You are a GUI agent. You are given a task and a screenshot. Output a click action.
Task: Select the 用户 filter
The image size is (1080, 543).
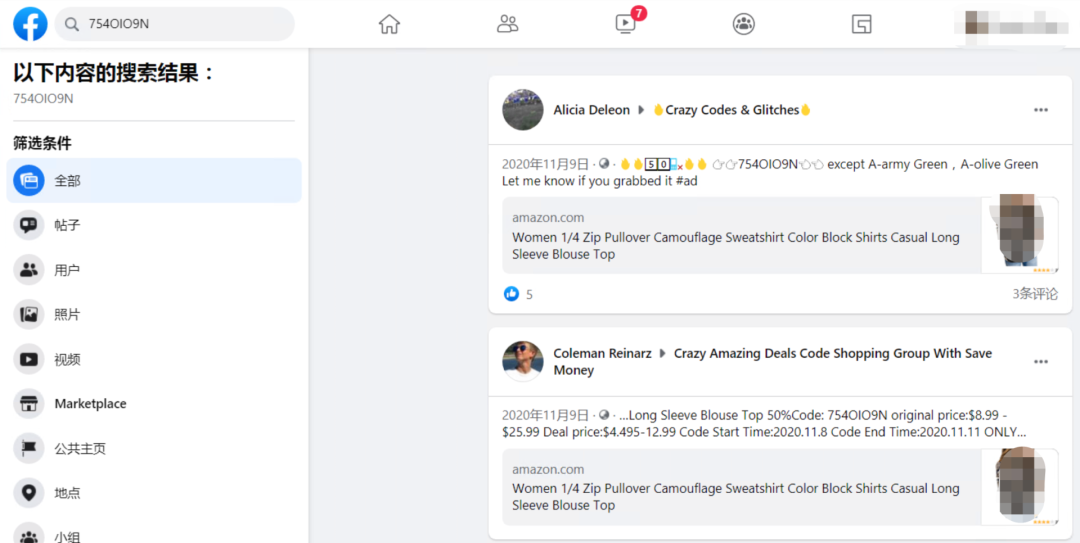click(154, 270)
